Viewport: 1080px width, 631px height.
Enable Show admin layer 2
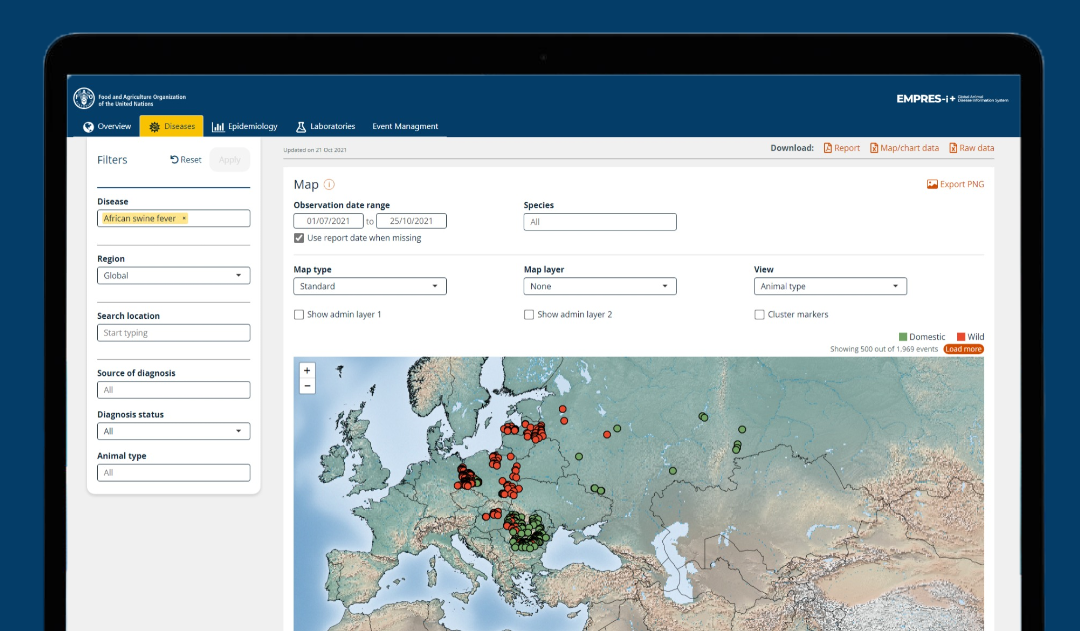pyautogui.click(x=529, y=315)
